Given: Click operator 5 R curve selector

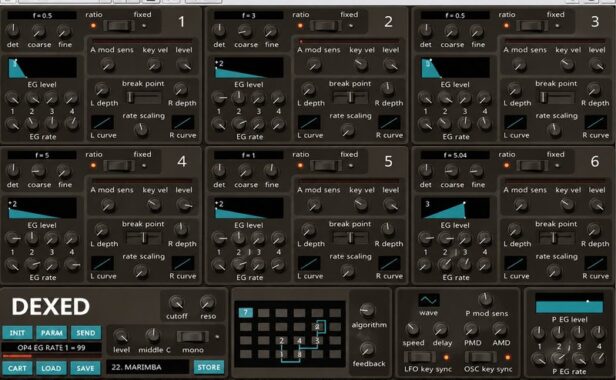Looking at the screenshot, I should [389, 263].
